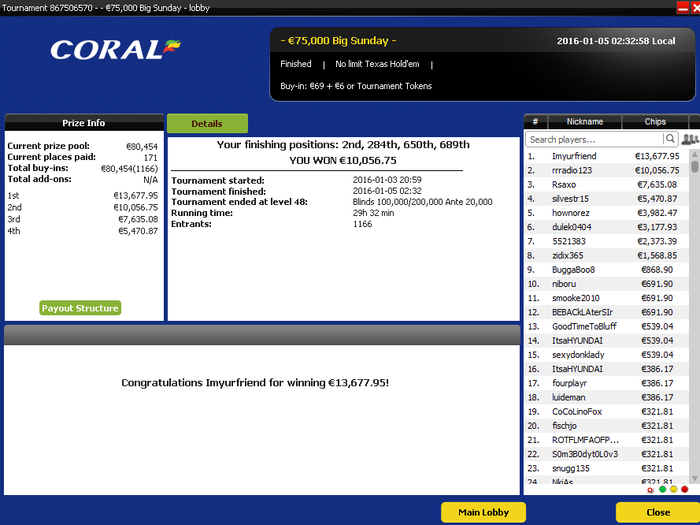The height and width of the screenshot is (525, 700).
Task: Click the YOU WON €10,056.75 text
Action: point(343,160)
